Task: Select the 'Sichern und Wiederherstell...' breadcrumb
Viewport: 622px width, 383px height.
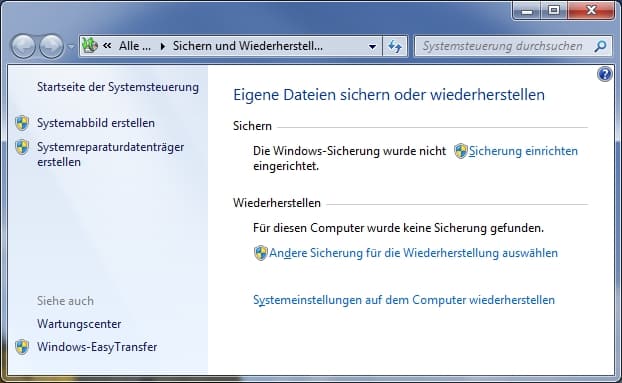Action: (x=248, y=46)
